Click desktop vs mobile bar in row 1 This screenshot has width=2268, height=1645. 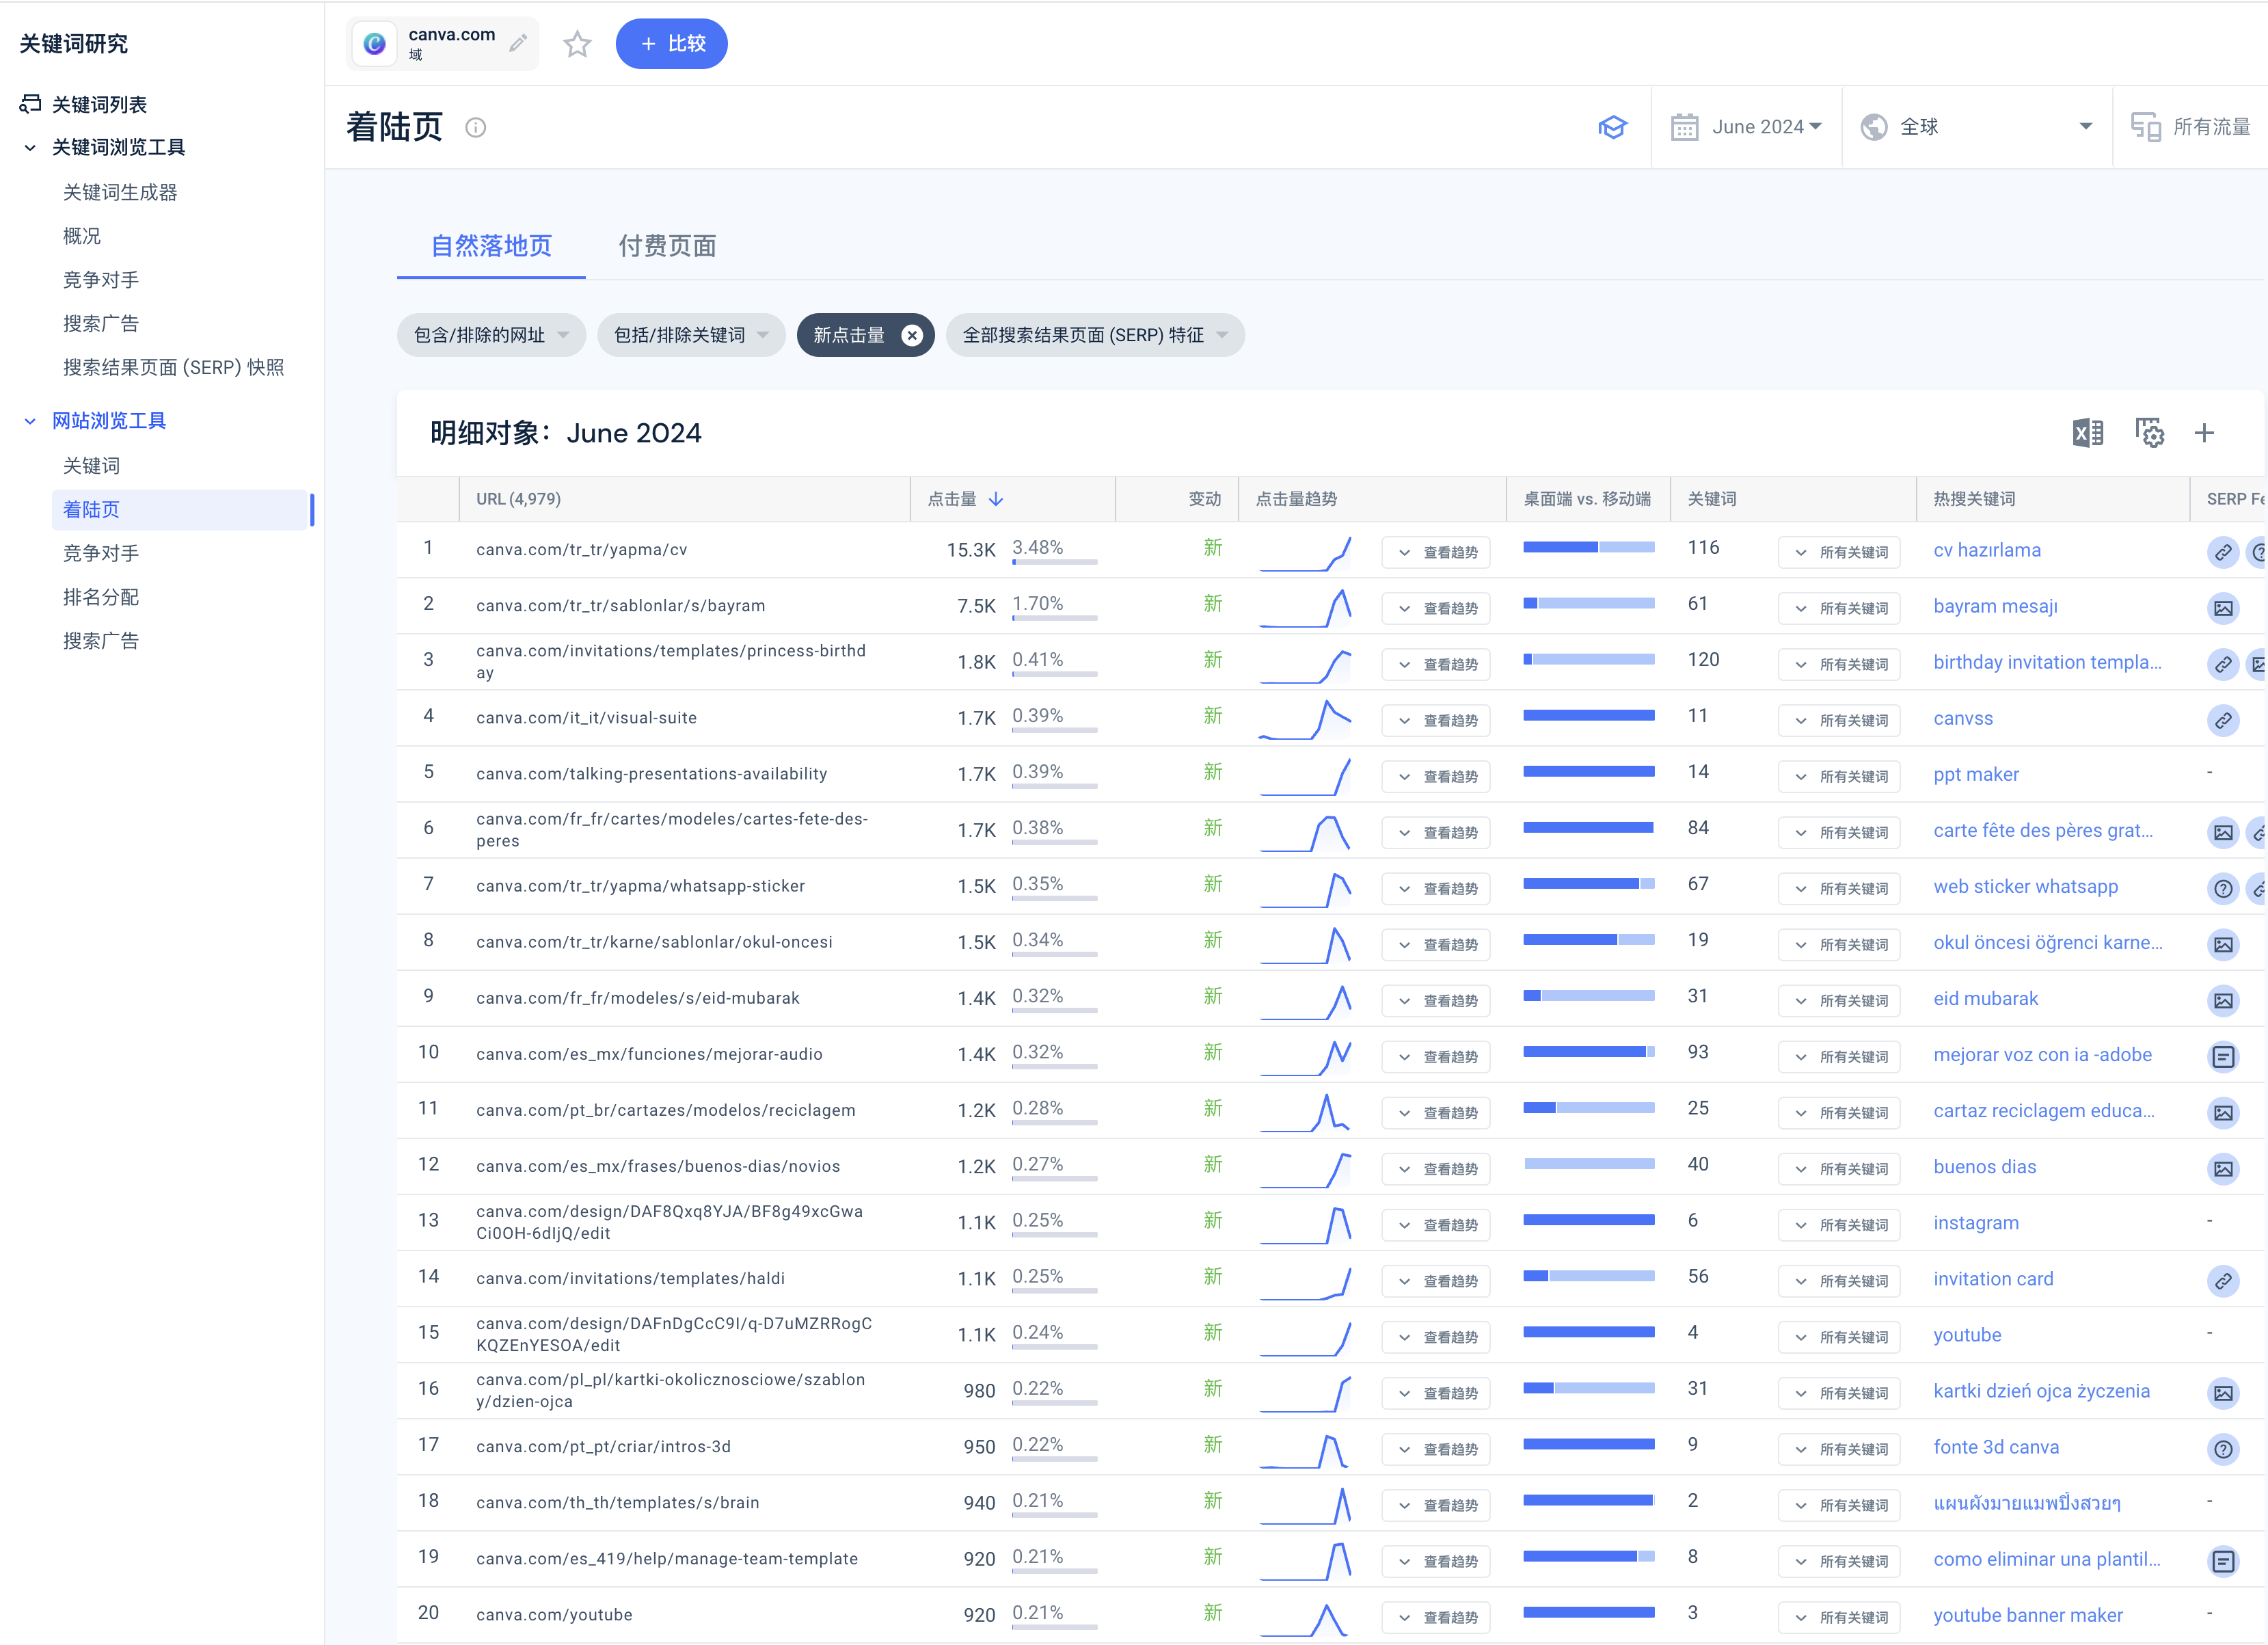click(x=1588, y=547)
